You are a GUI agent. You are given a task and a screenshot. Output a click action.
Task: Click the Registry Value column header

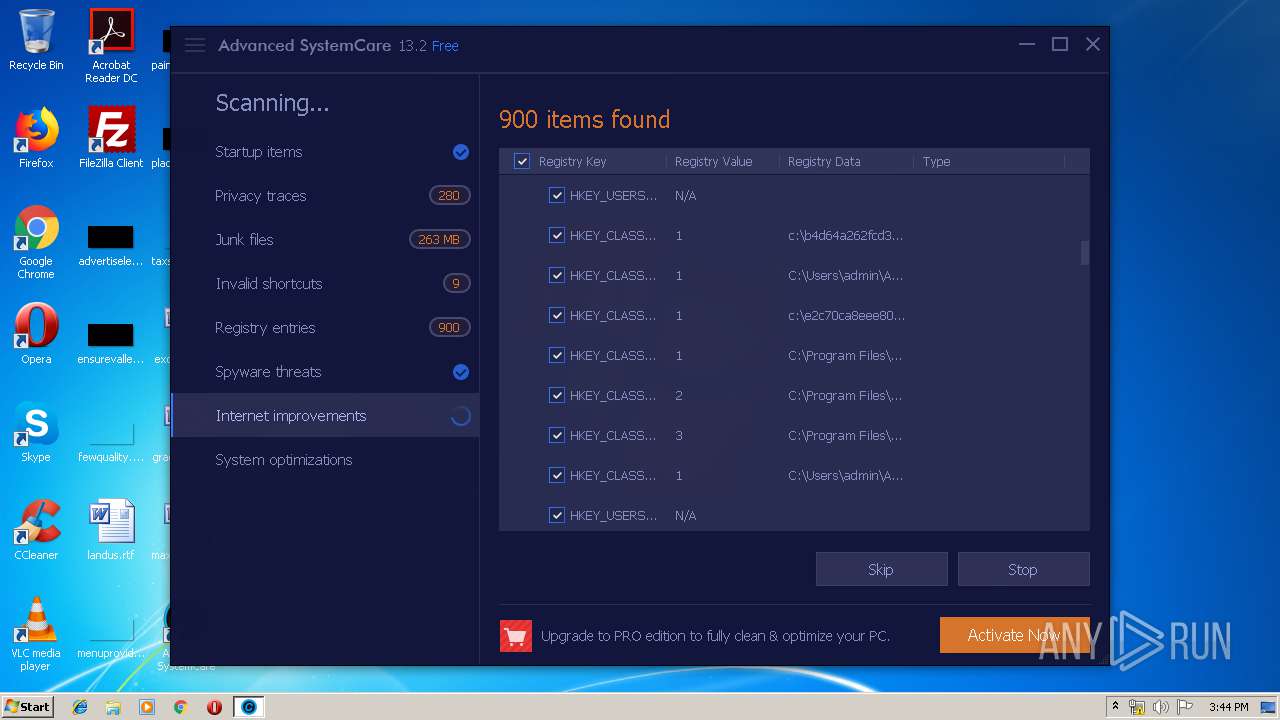click(713, 161)
